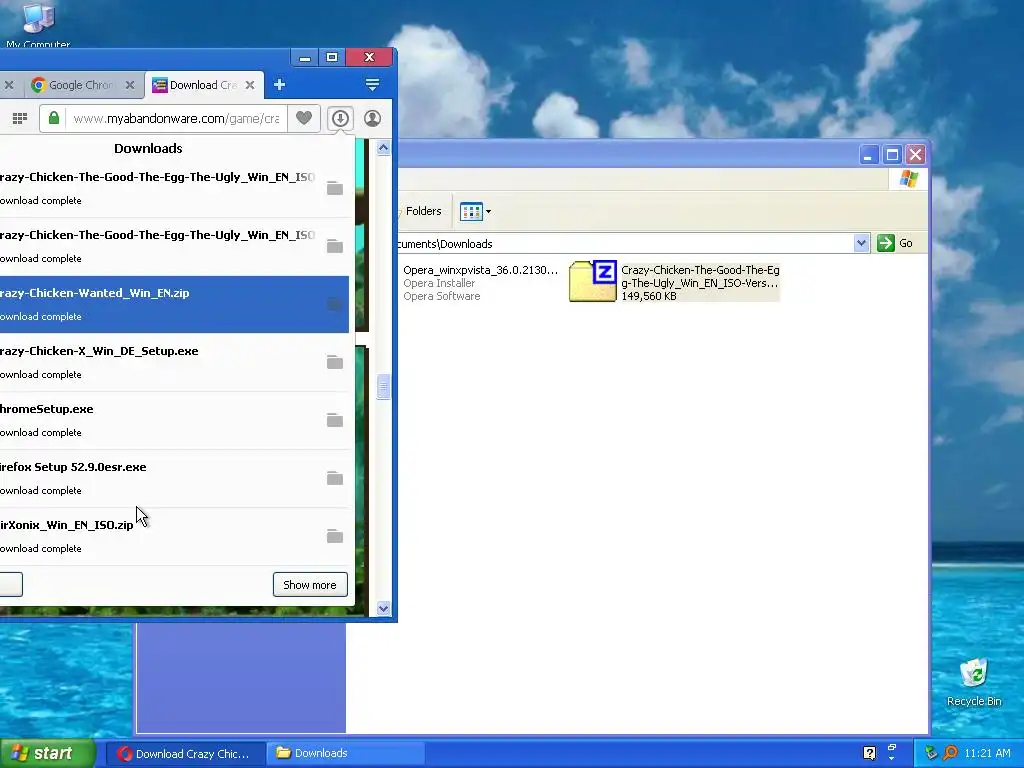The width and height of the screenshot is (1024, 768).
Task: Select Crazy-Chicken-Wanted_Win_EN.zip download entry
Action: pyautogui.click(x=174, y=304)
